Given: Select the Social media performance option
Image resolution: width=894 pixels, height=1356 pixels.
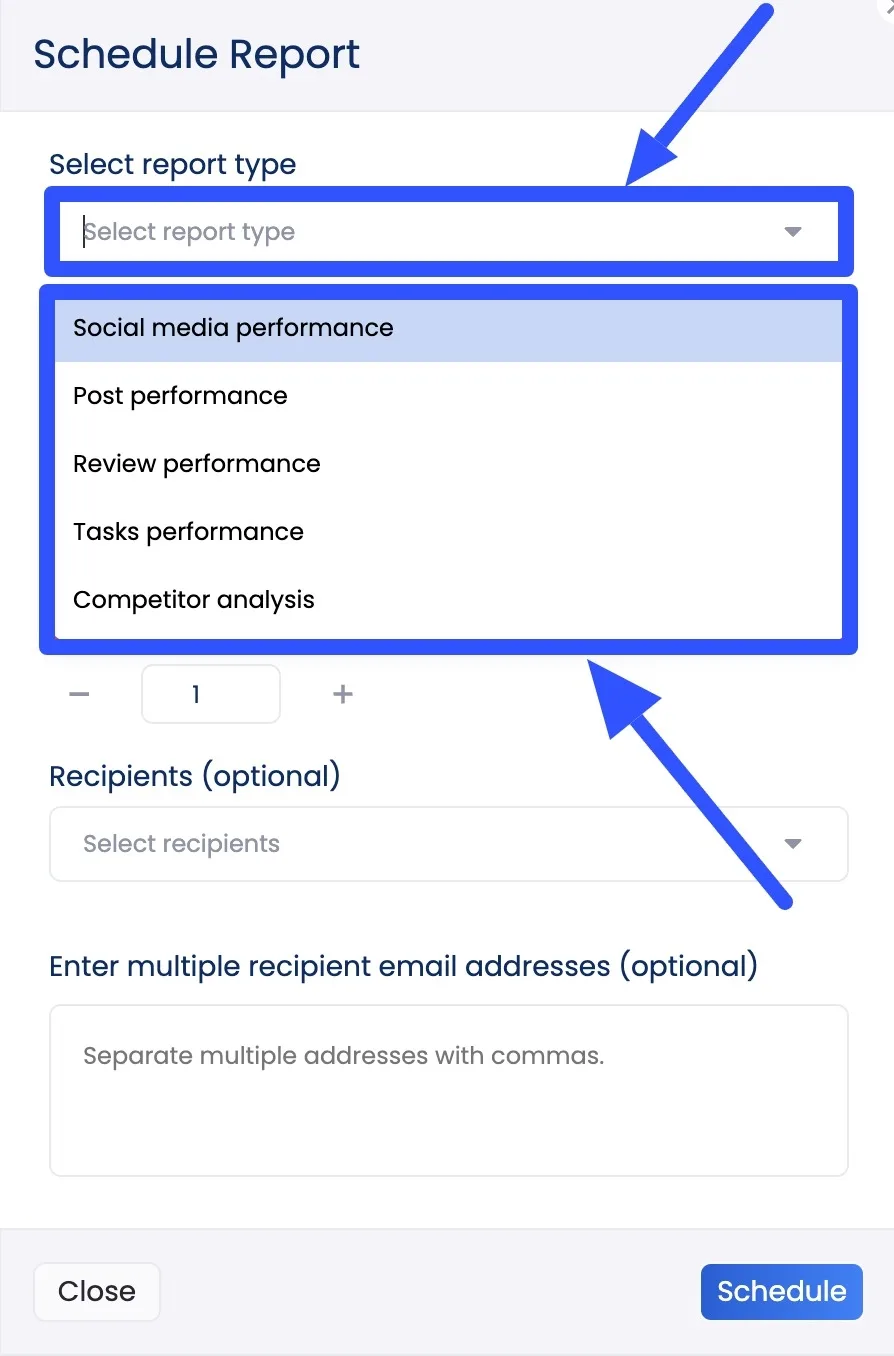Looking at the screenshot, I should 233,327.
